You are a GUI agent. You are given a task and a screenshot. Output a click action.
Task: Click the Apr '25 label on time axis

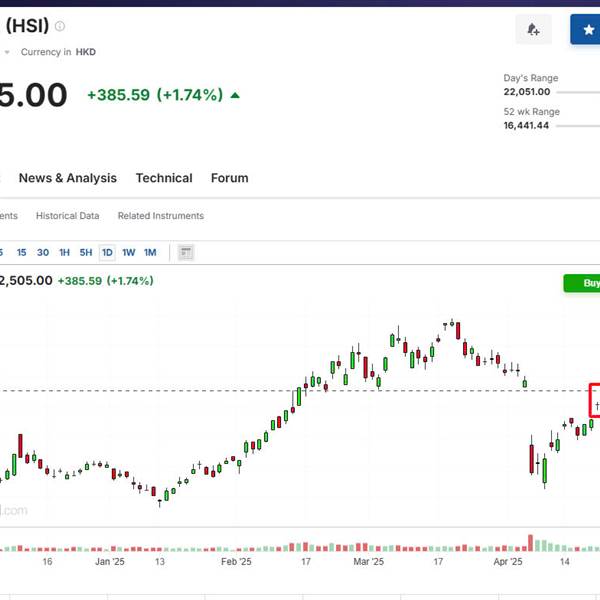pyautogui.click(x=508, y=562)
